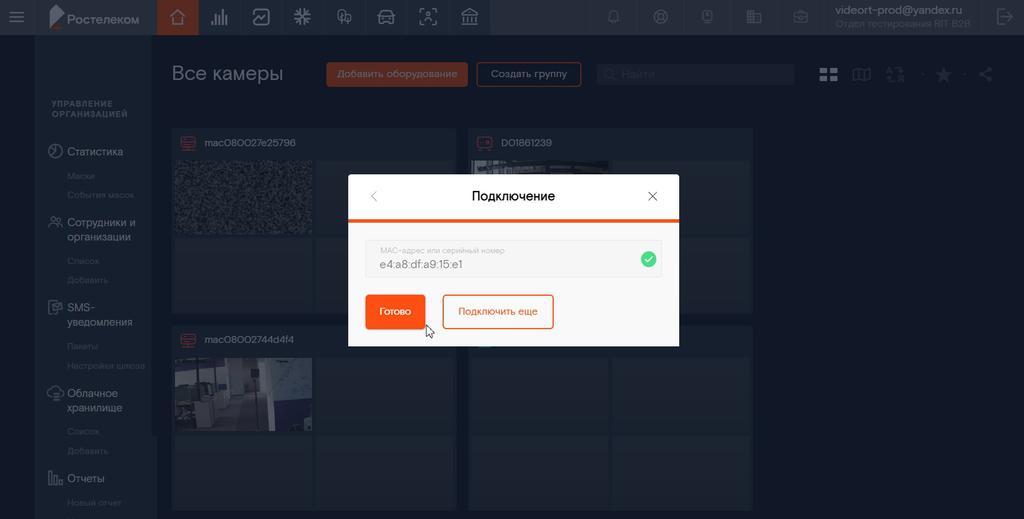Viewport: 1024px width, 519px height.
Task: Click the green checkmark validation icon
Action: [648, 259]
